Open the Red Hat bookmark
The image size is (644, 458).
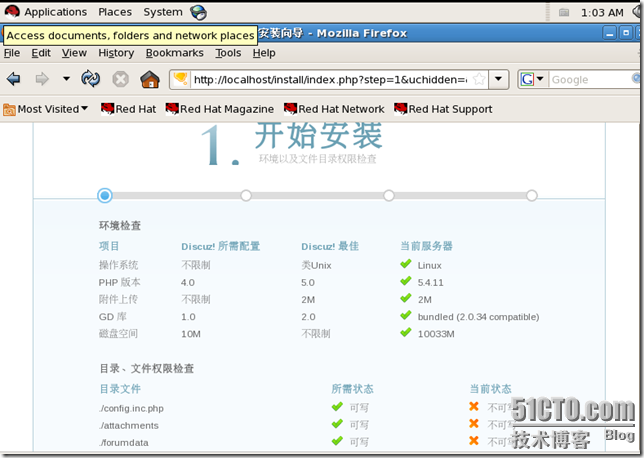(x=129, y=109)
